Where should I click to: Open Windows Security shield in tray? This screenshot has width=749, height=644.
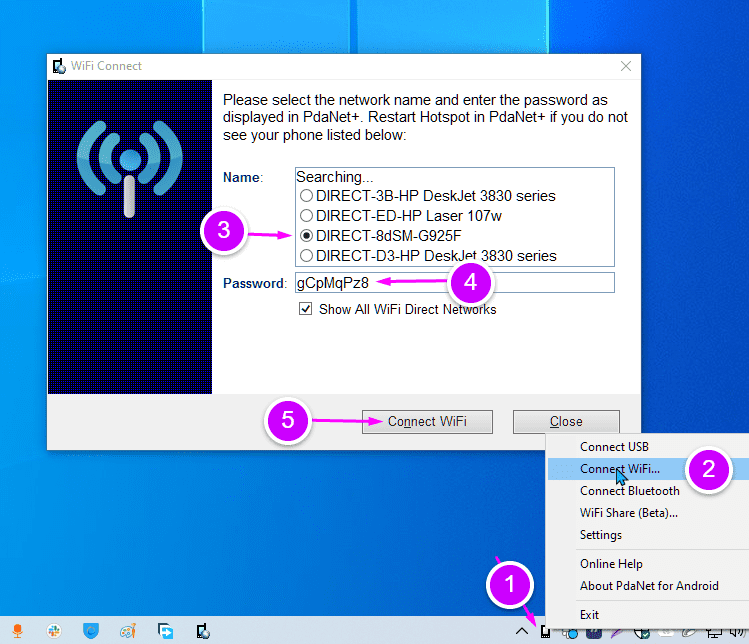click(x=642, y=633)
